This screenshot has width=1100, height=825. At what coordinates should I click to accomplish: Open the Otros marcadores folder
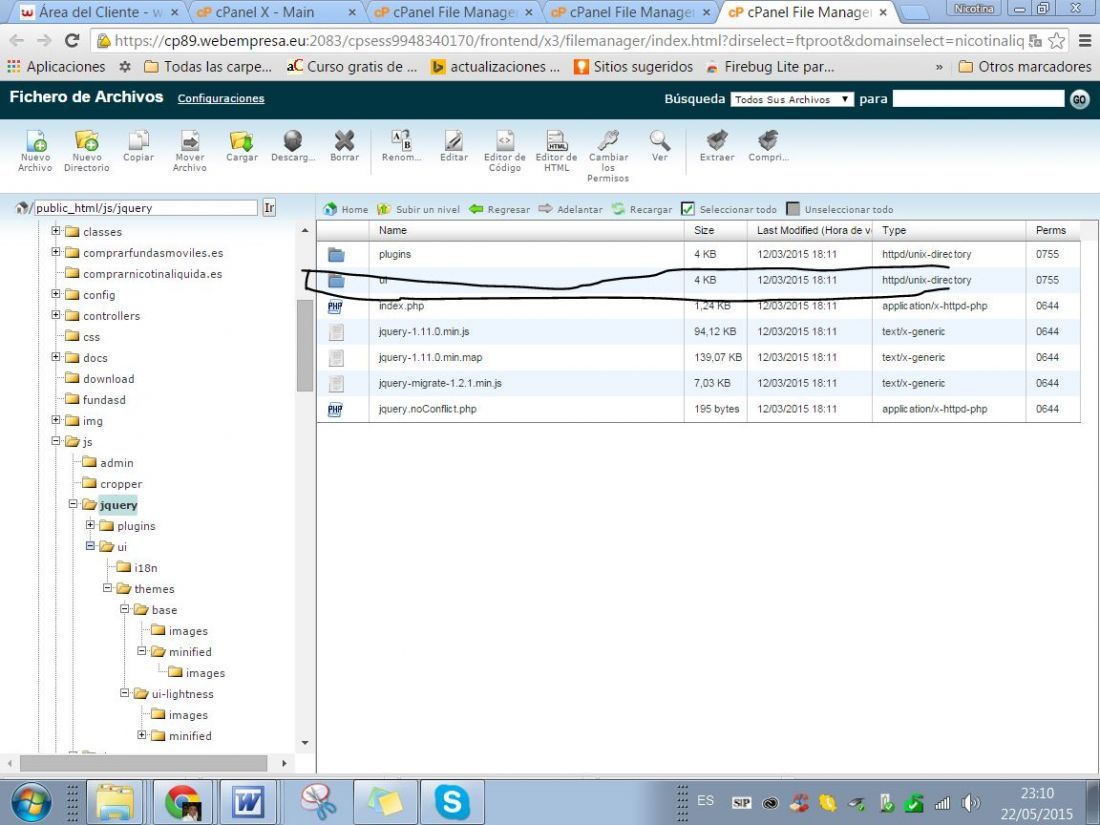[x=1025, y=67]
